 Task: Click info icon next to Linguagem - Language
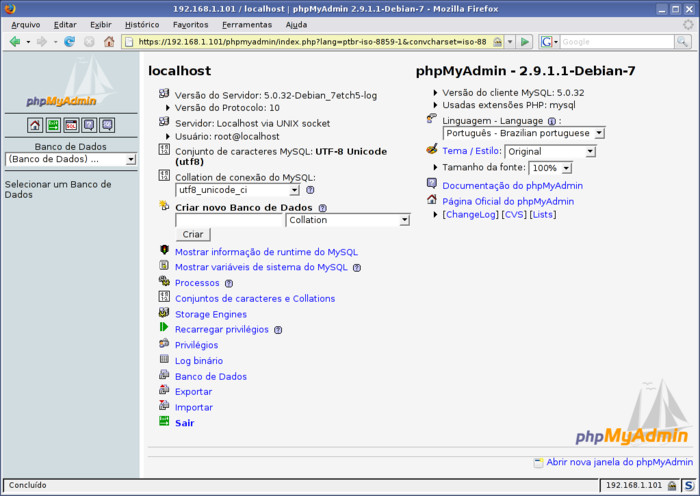click(x=552, y=121)
